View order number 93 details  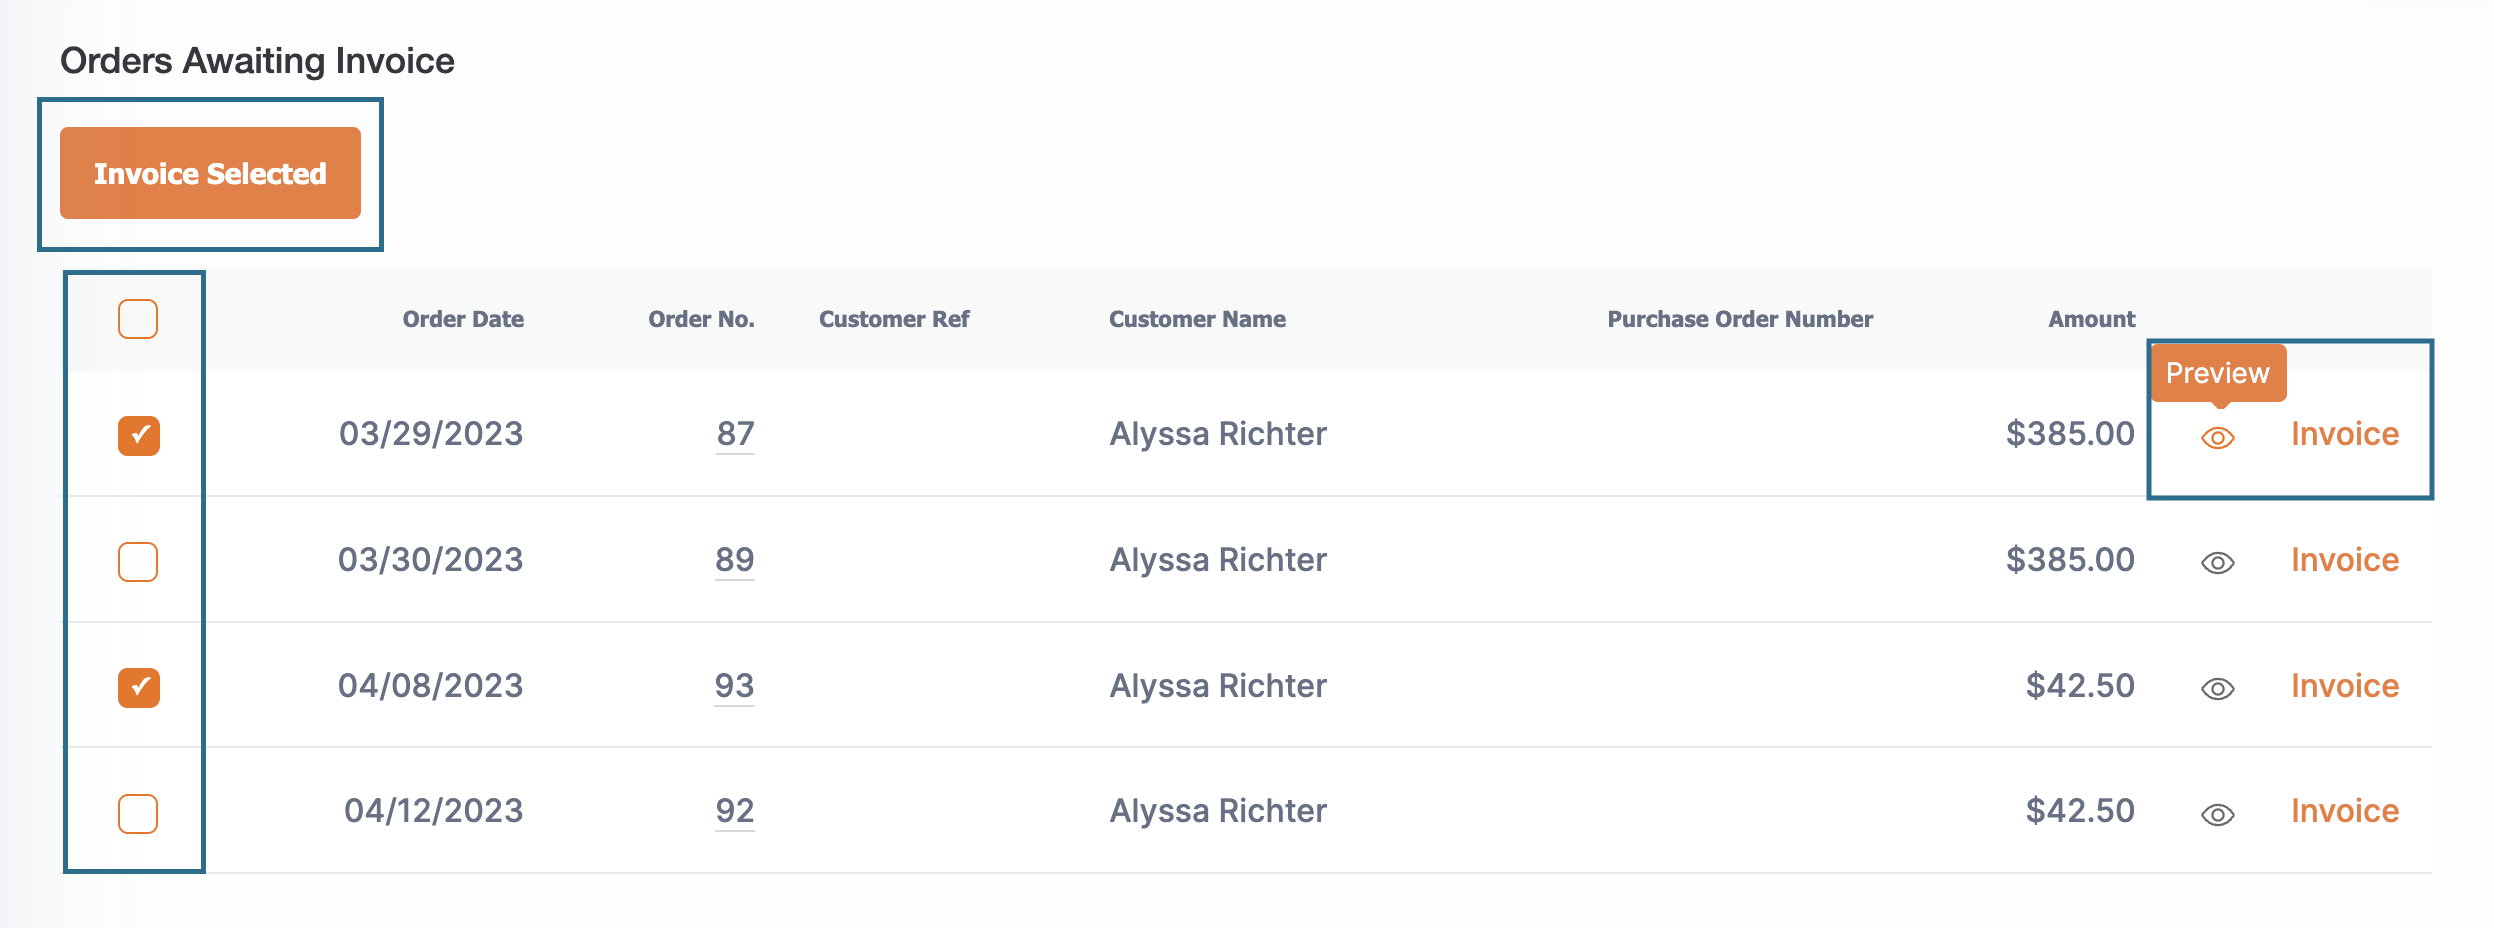click(x=734, y=686)
